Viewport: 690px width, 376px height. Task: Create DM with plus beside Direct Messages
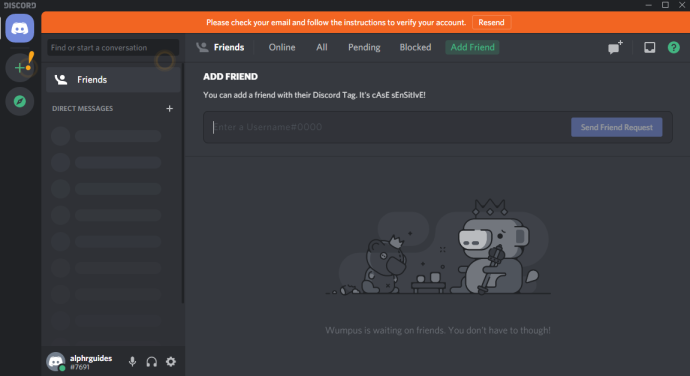point(169,108)
